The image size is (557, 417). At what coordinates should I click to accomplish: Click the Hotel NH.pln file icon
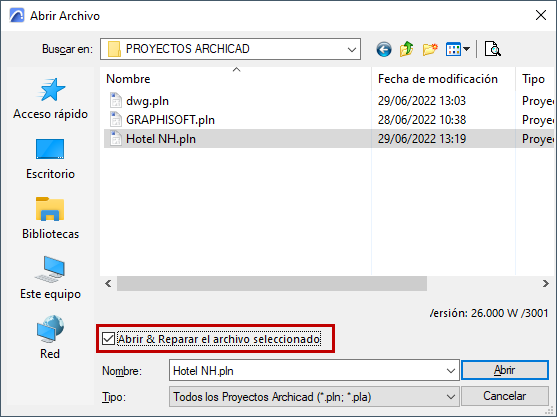click(116, 139)
